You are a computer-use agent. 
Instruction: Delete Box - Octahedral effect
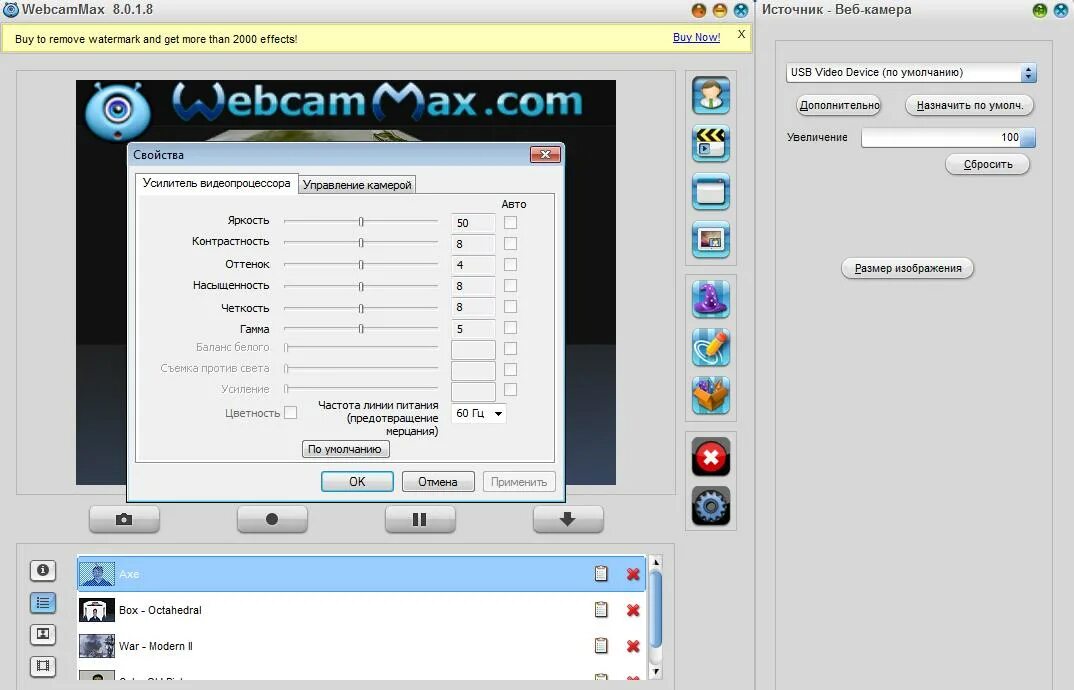[633, 610]
